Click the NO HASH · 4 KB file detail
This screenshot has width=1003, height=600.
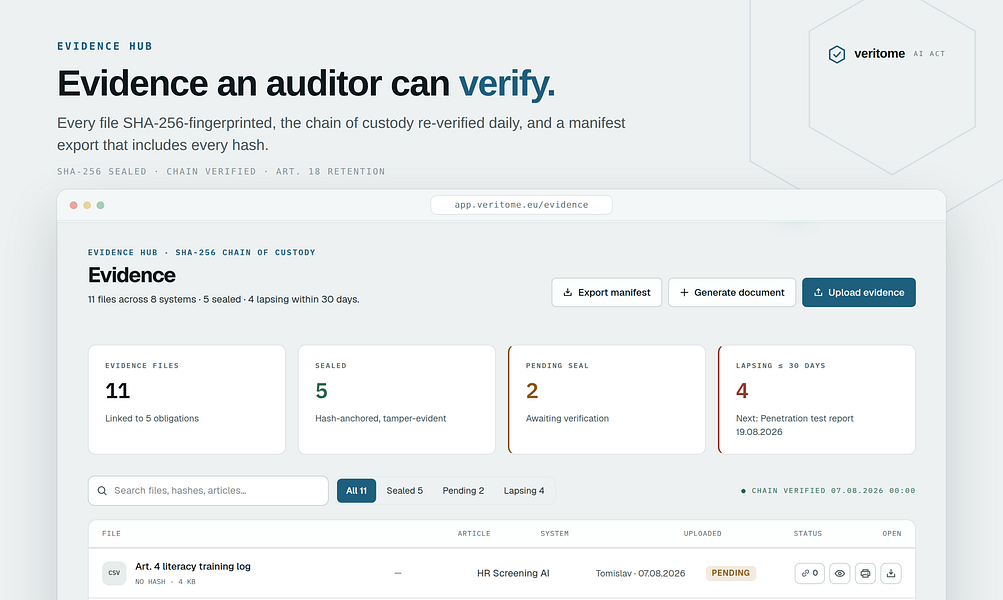[165, 582]
